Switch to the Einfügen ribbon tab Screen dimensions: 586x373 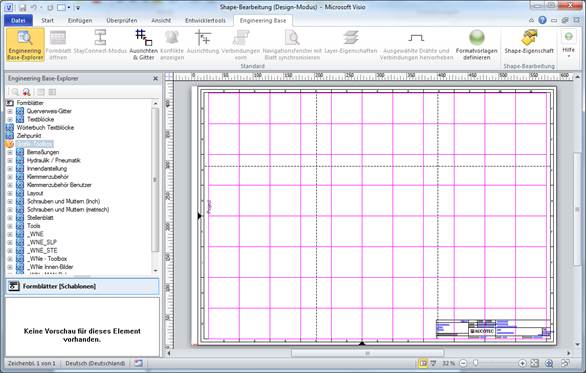[80, 21]
